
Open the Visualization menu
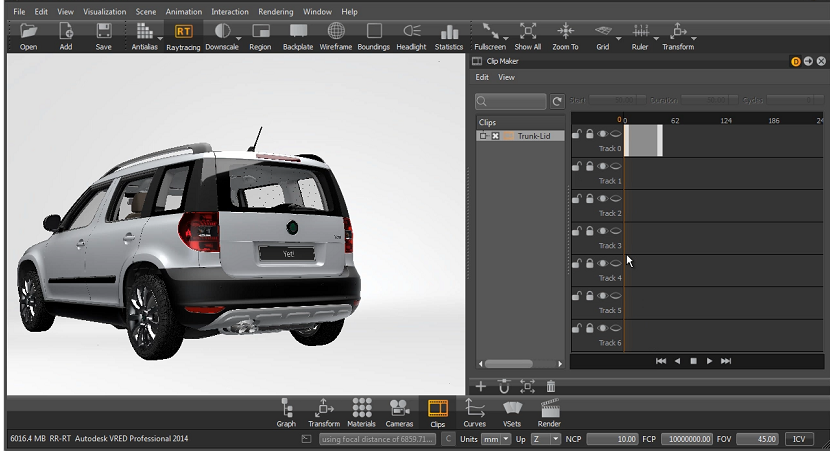pos(104,11)
